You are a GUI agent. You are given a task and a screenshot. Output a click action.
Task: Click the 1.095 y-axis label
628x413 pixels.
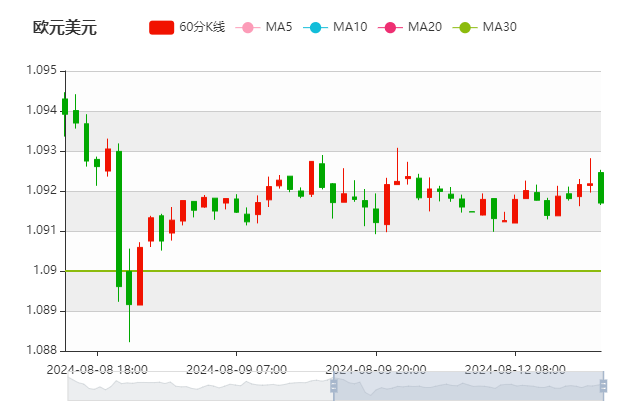tap(42, 71)
